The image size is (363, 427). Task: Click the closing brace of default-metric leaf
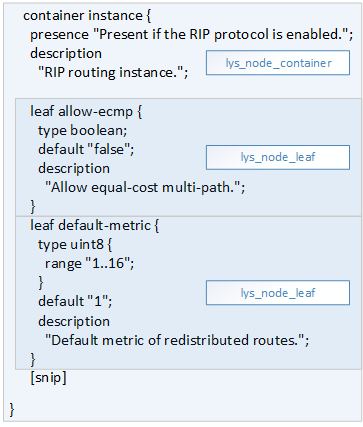click(33, 360)
